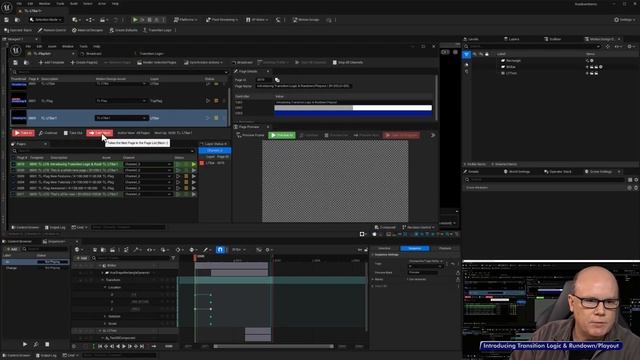Open the asset dropdown for the selected TL-LThier1 template
Image resolution: width=640 pixels, height=360 pixels.
[x=121, y=118]
